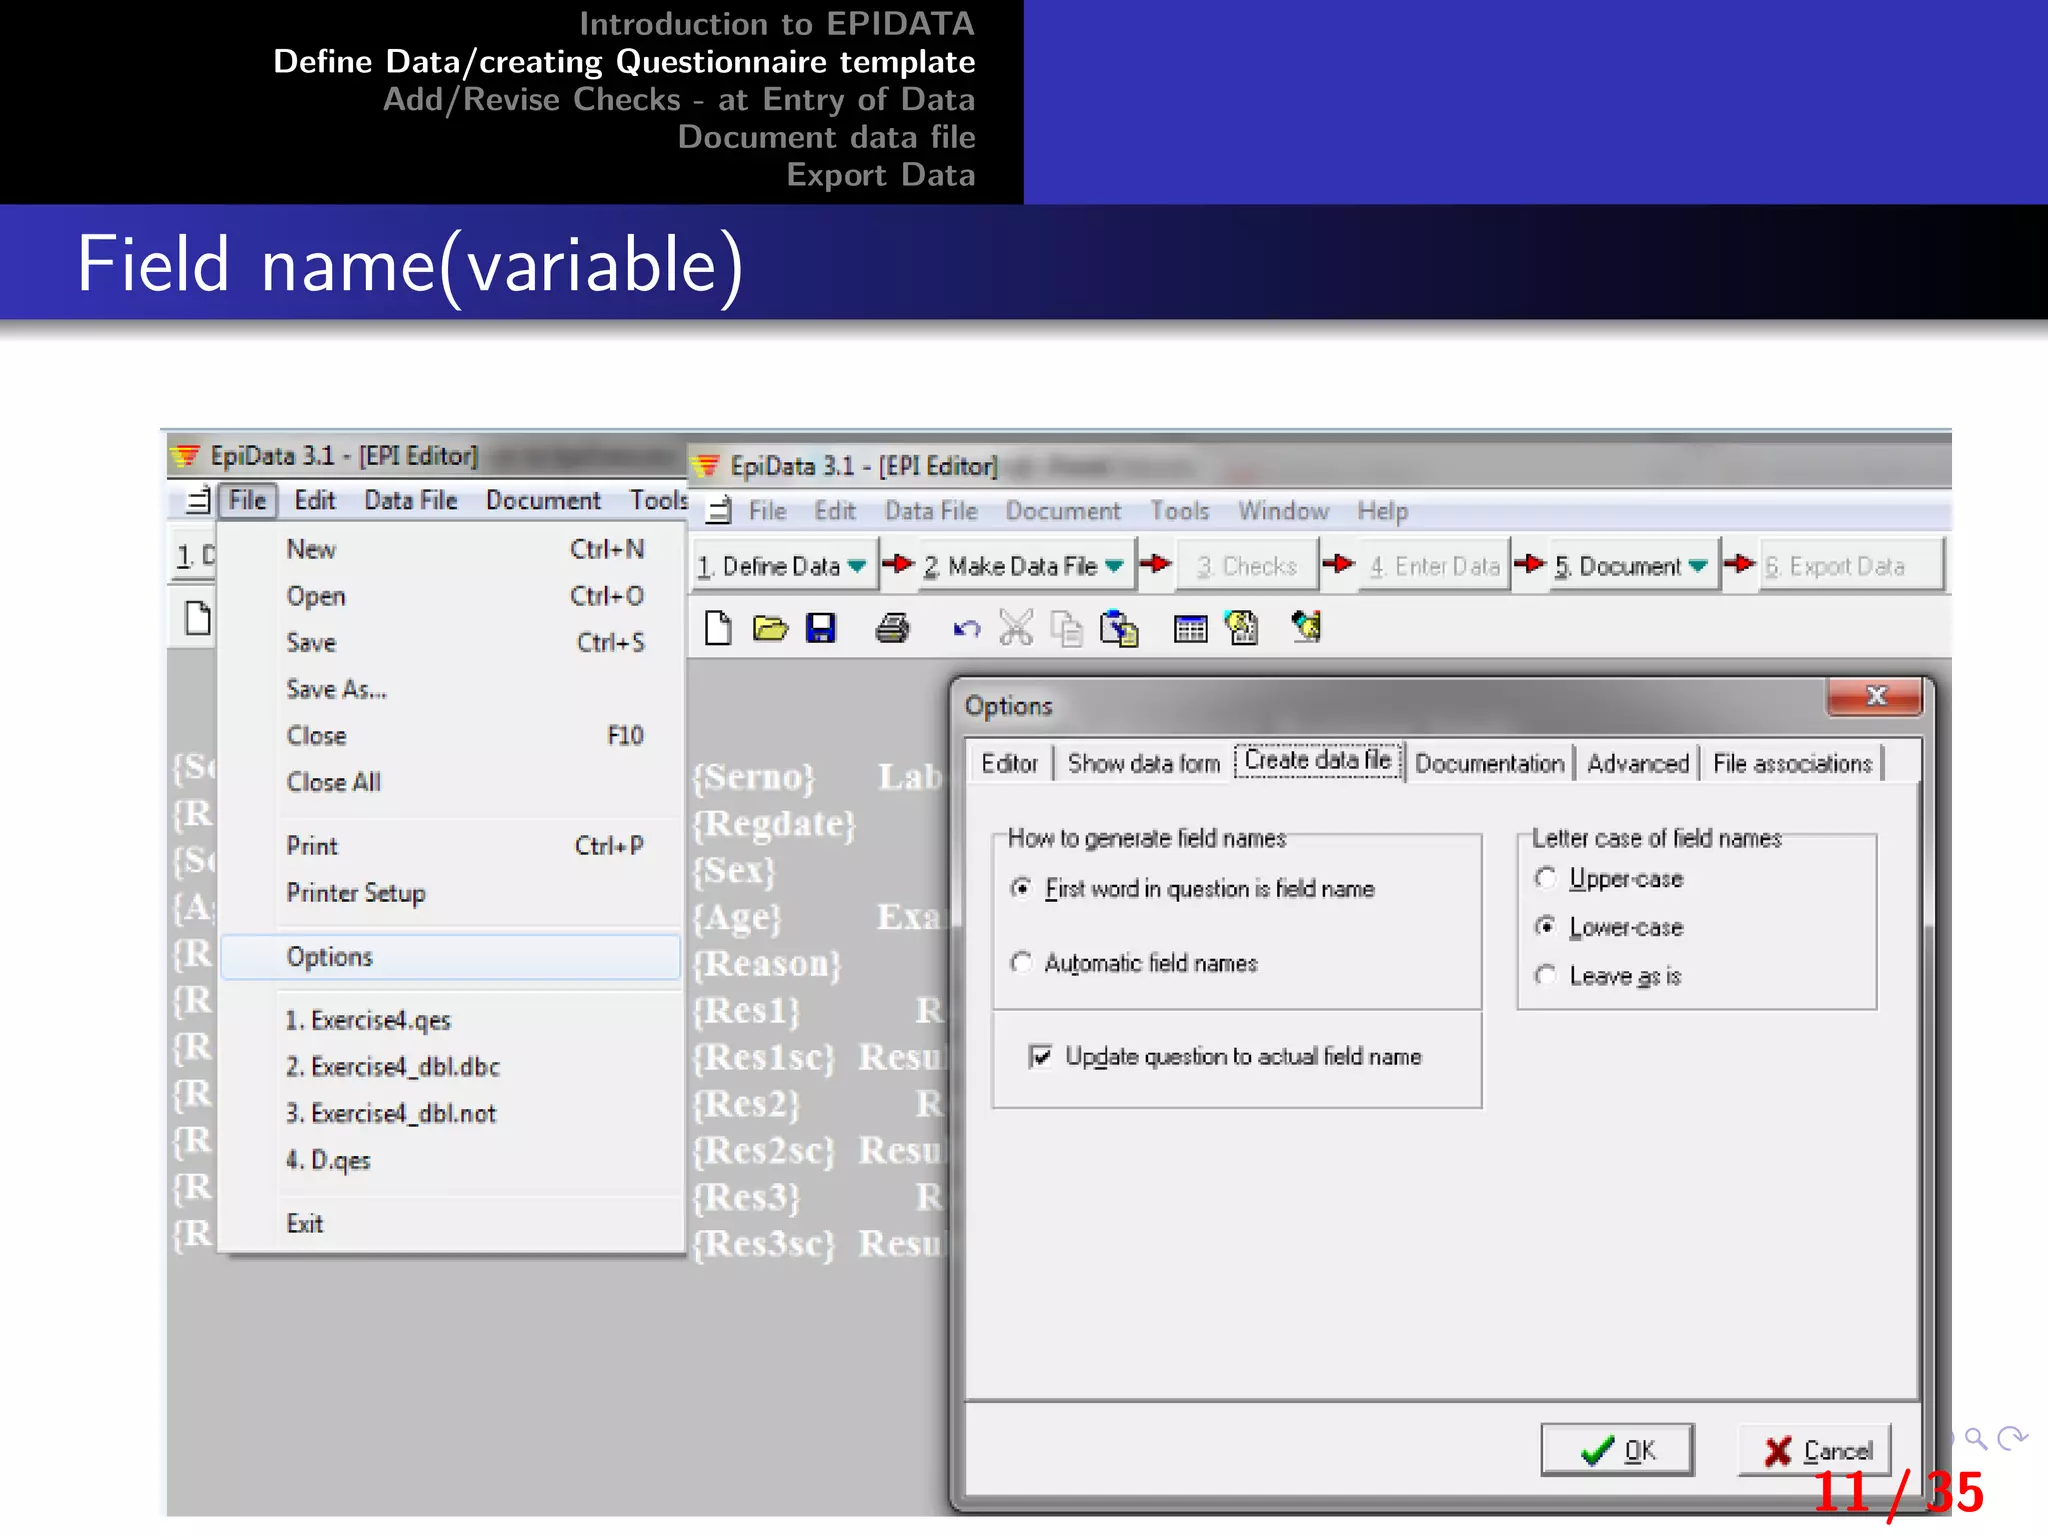Choose Save As... in the File menu
This screenshot has height=1536, width=2048.
450,689
